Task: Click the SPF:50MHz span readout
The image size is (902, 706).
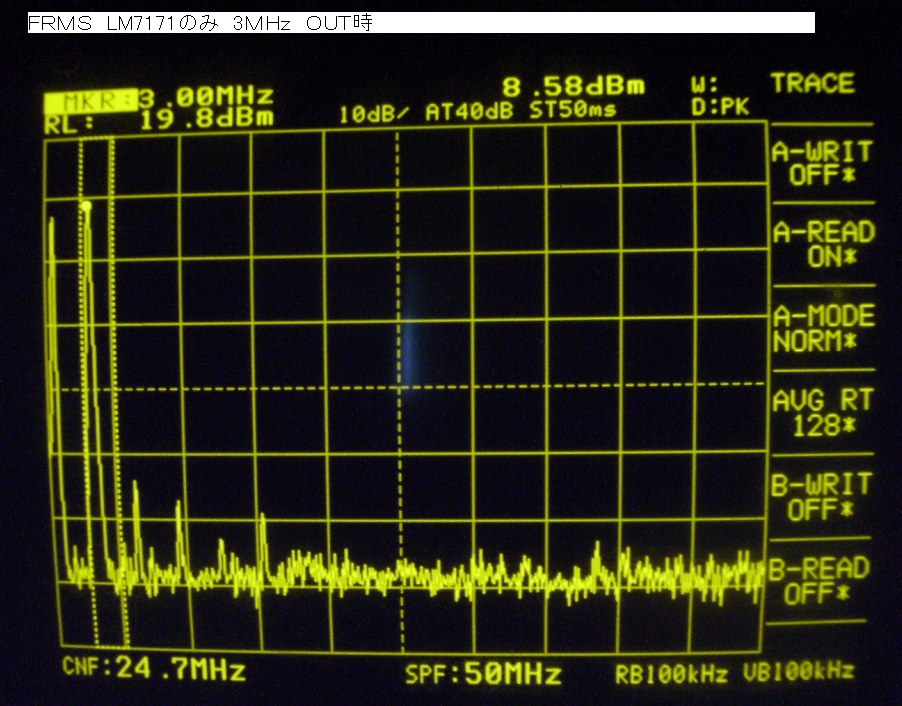Action: pyautogui.click(x=483, y=673)
